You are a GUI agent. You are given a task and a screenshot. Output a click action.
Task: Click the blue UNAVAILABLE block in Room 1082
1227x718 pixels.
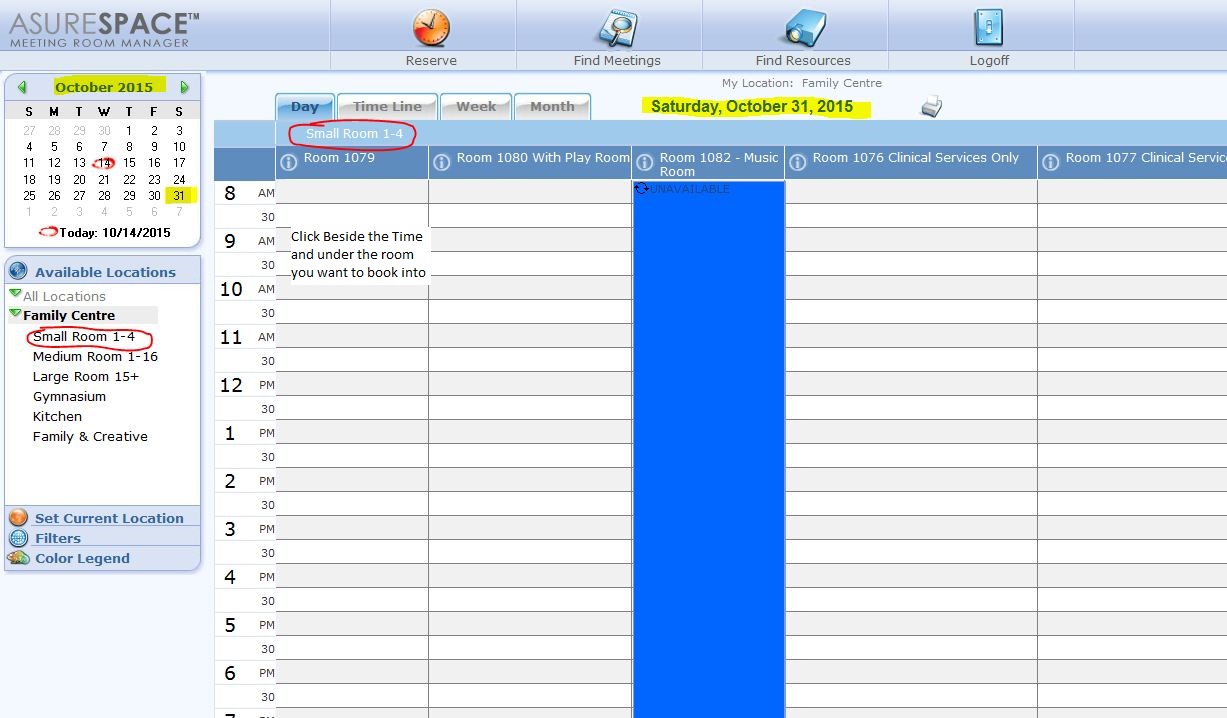click(708, 448)
